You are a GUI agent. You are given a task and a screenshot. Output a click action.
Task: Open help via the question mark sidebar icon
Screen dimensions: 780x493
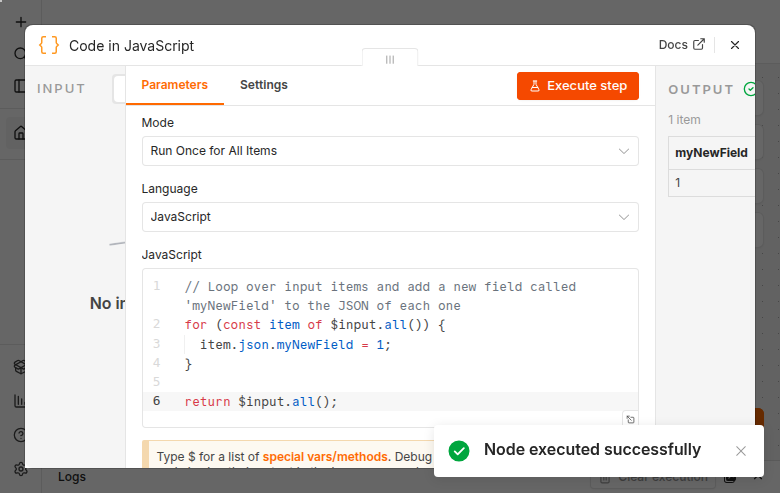tap(20, 435)
